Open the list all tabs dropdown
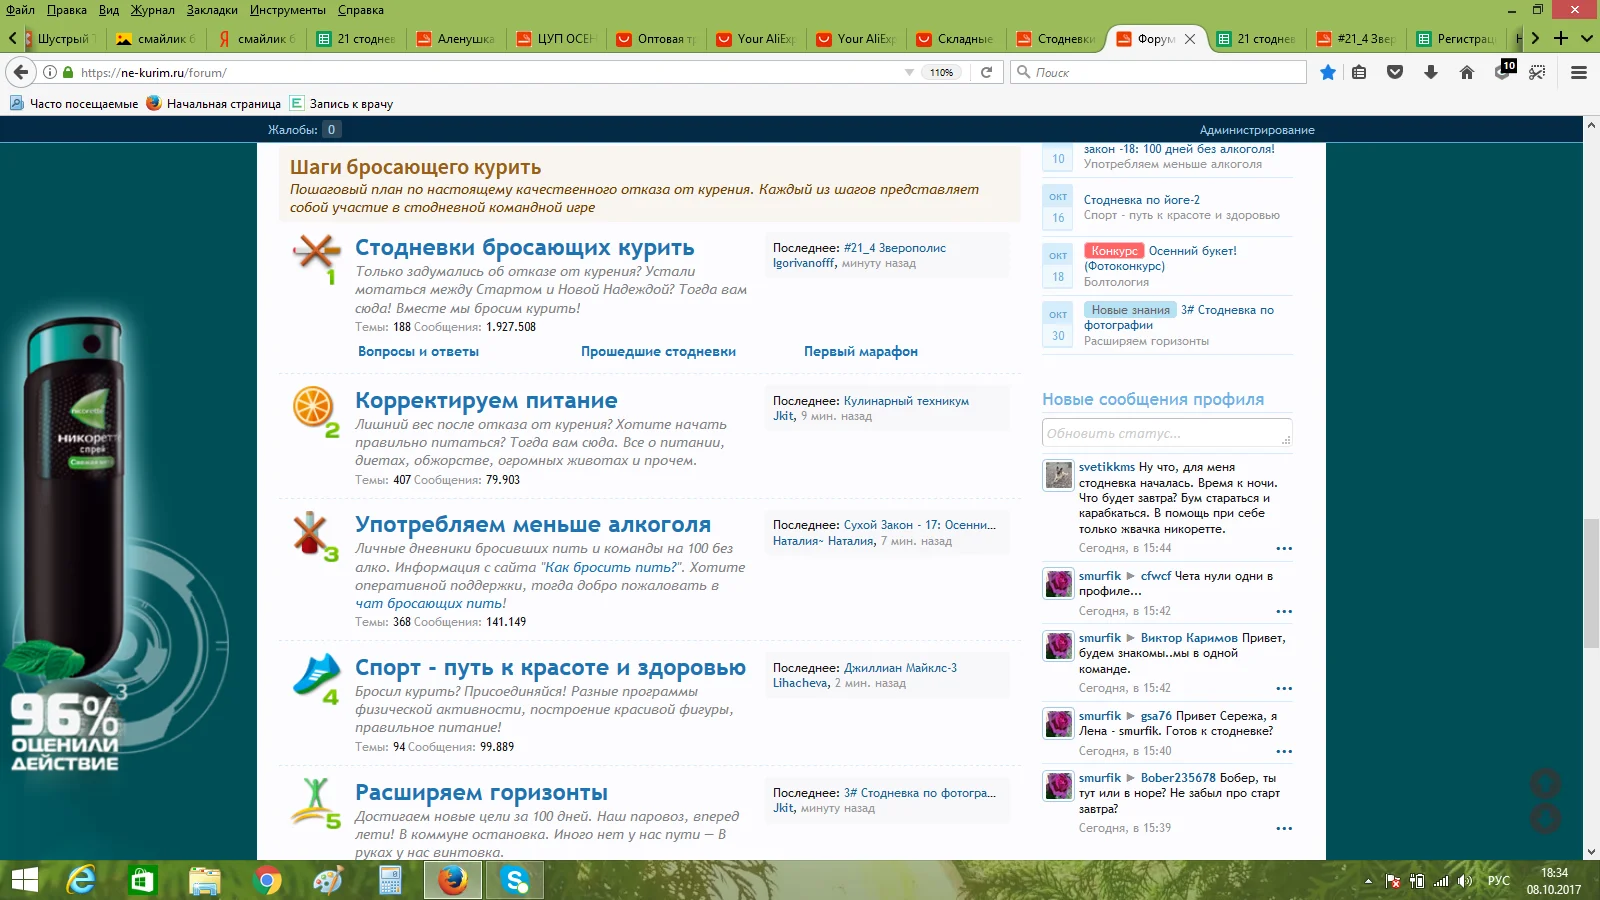The image size is (1600, 900). 1586,38
